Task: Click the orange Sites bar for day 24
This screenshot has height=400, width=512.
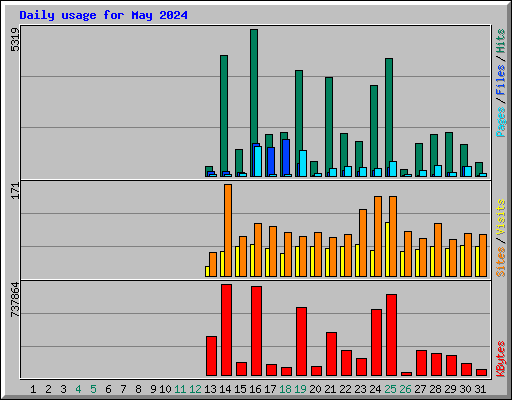Action: coord(378,236)
